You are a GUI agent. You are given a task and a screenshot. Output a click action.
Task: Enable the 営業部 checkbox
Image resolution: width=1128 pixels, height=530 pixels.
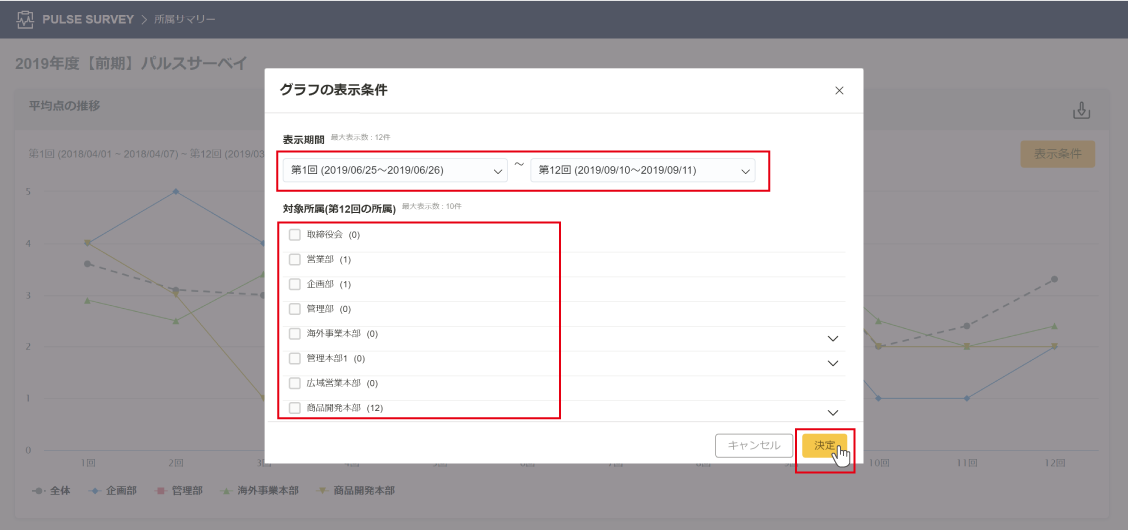295,259
